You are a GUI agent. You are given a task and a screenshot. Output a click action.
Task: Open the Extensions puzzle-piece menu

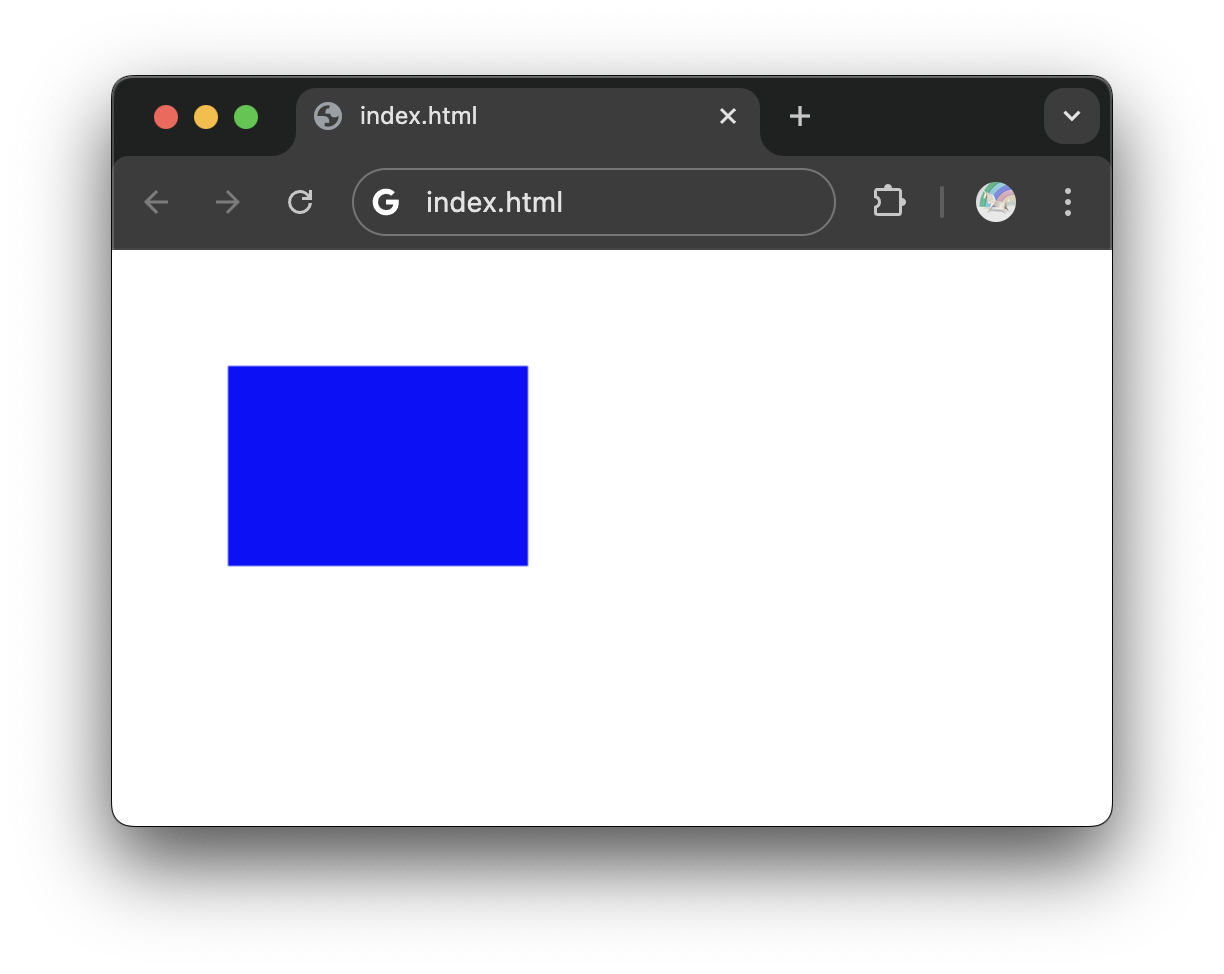pyautogui.click(x=889, y=202)
